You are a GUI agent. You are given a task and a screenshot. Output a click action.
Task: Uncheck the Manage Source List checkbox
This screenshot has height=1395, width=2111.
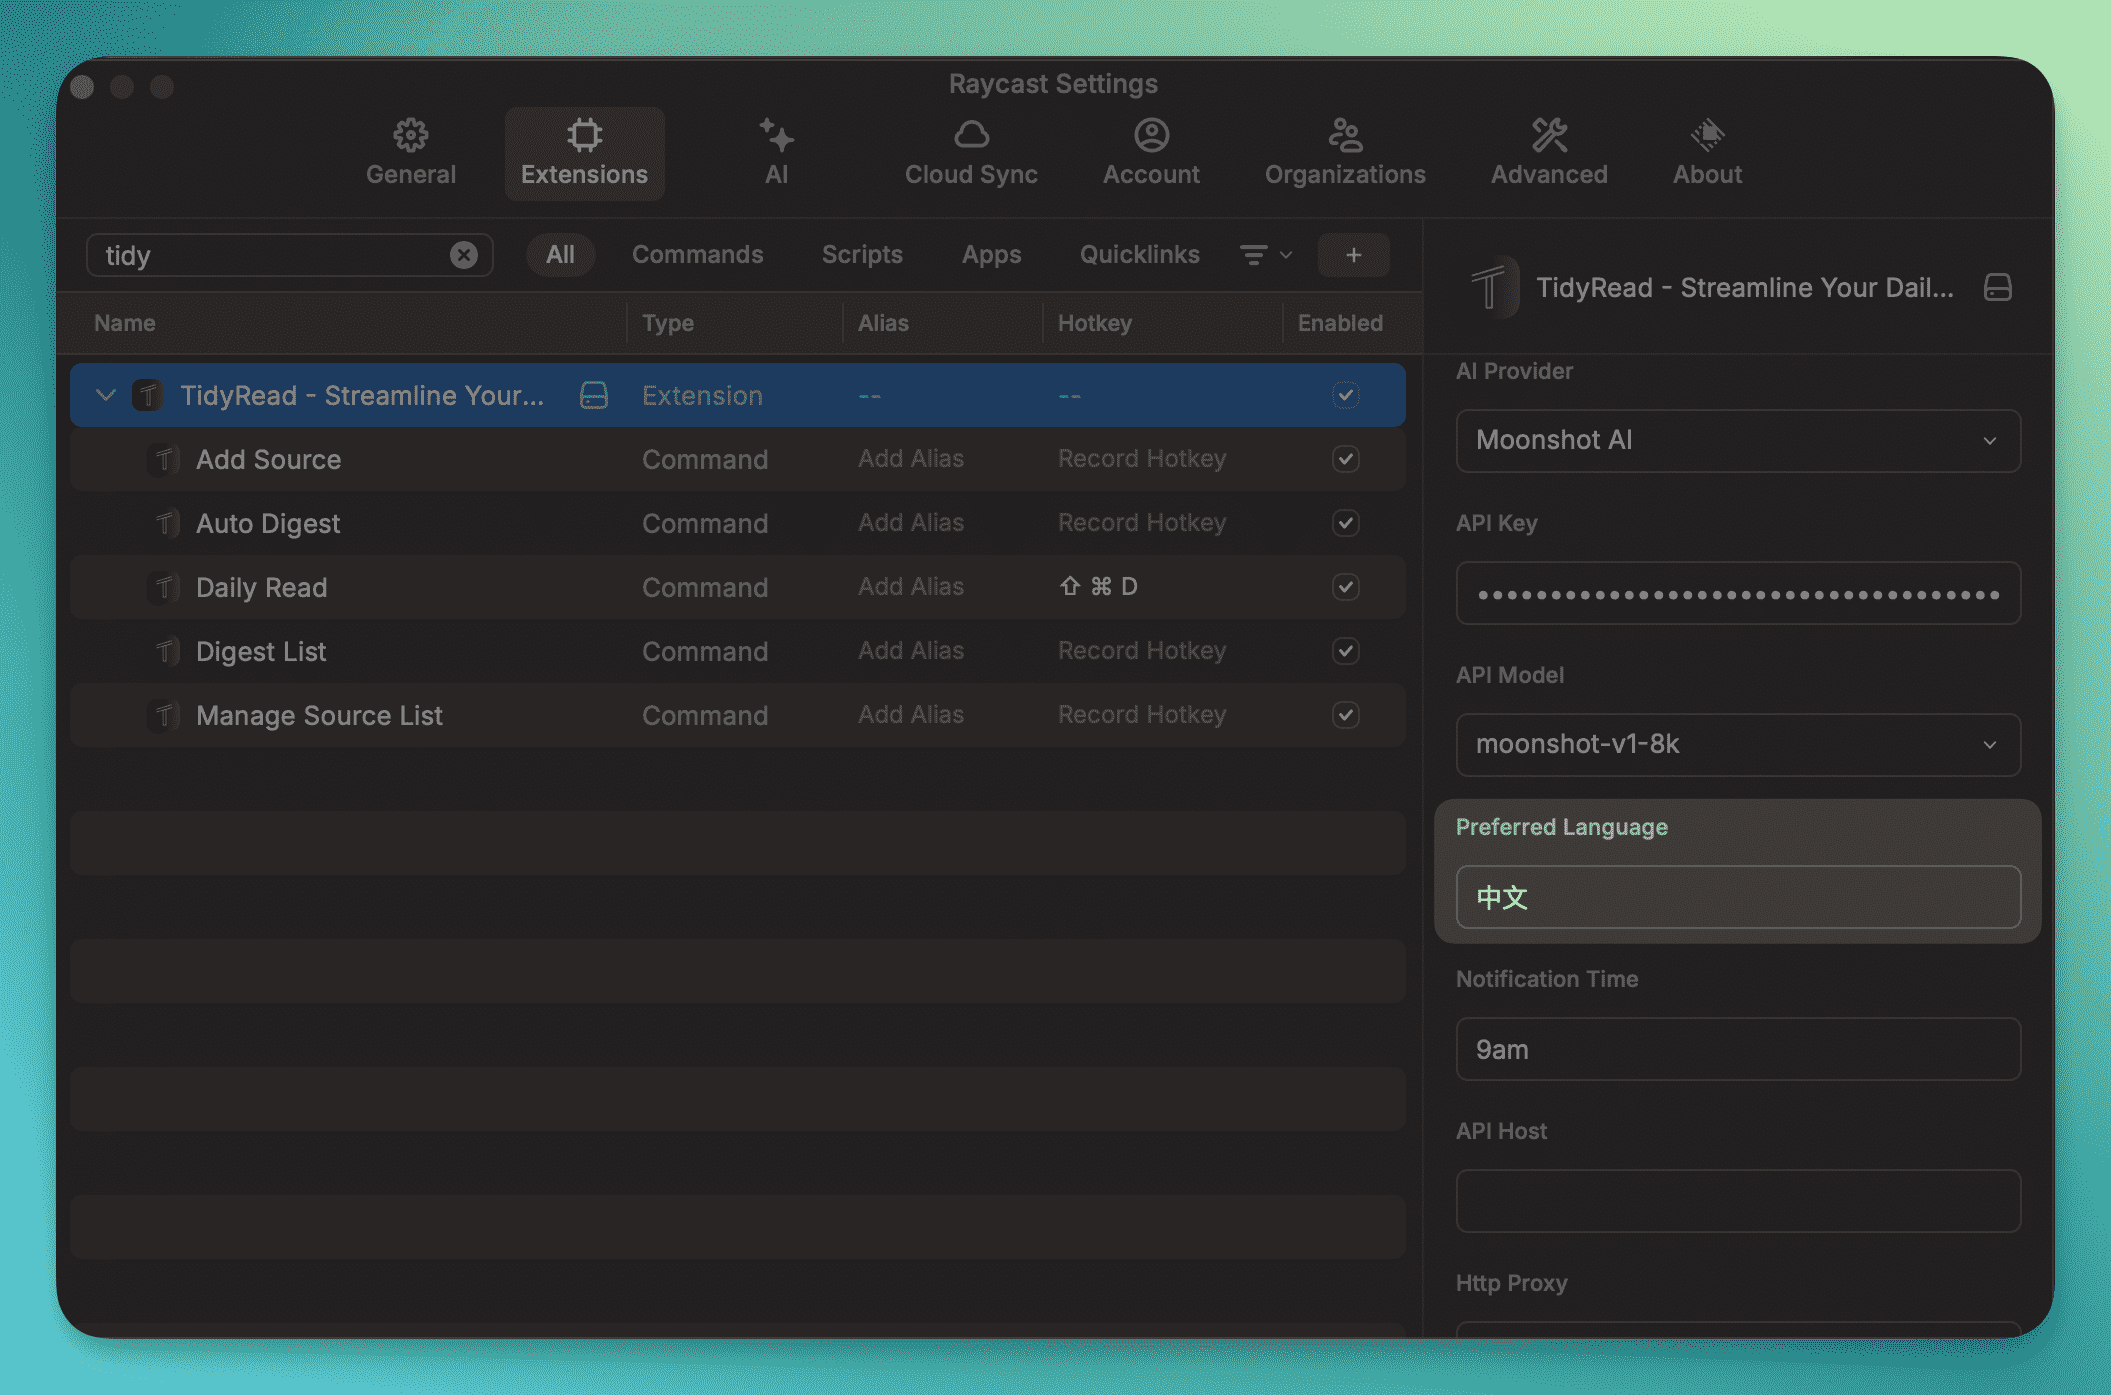pyautogui.click(x=1345, y=715)
